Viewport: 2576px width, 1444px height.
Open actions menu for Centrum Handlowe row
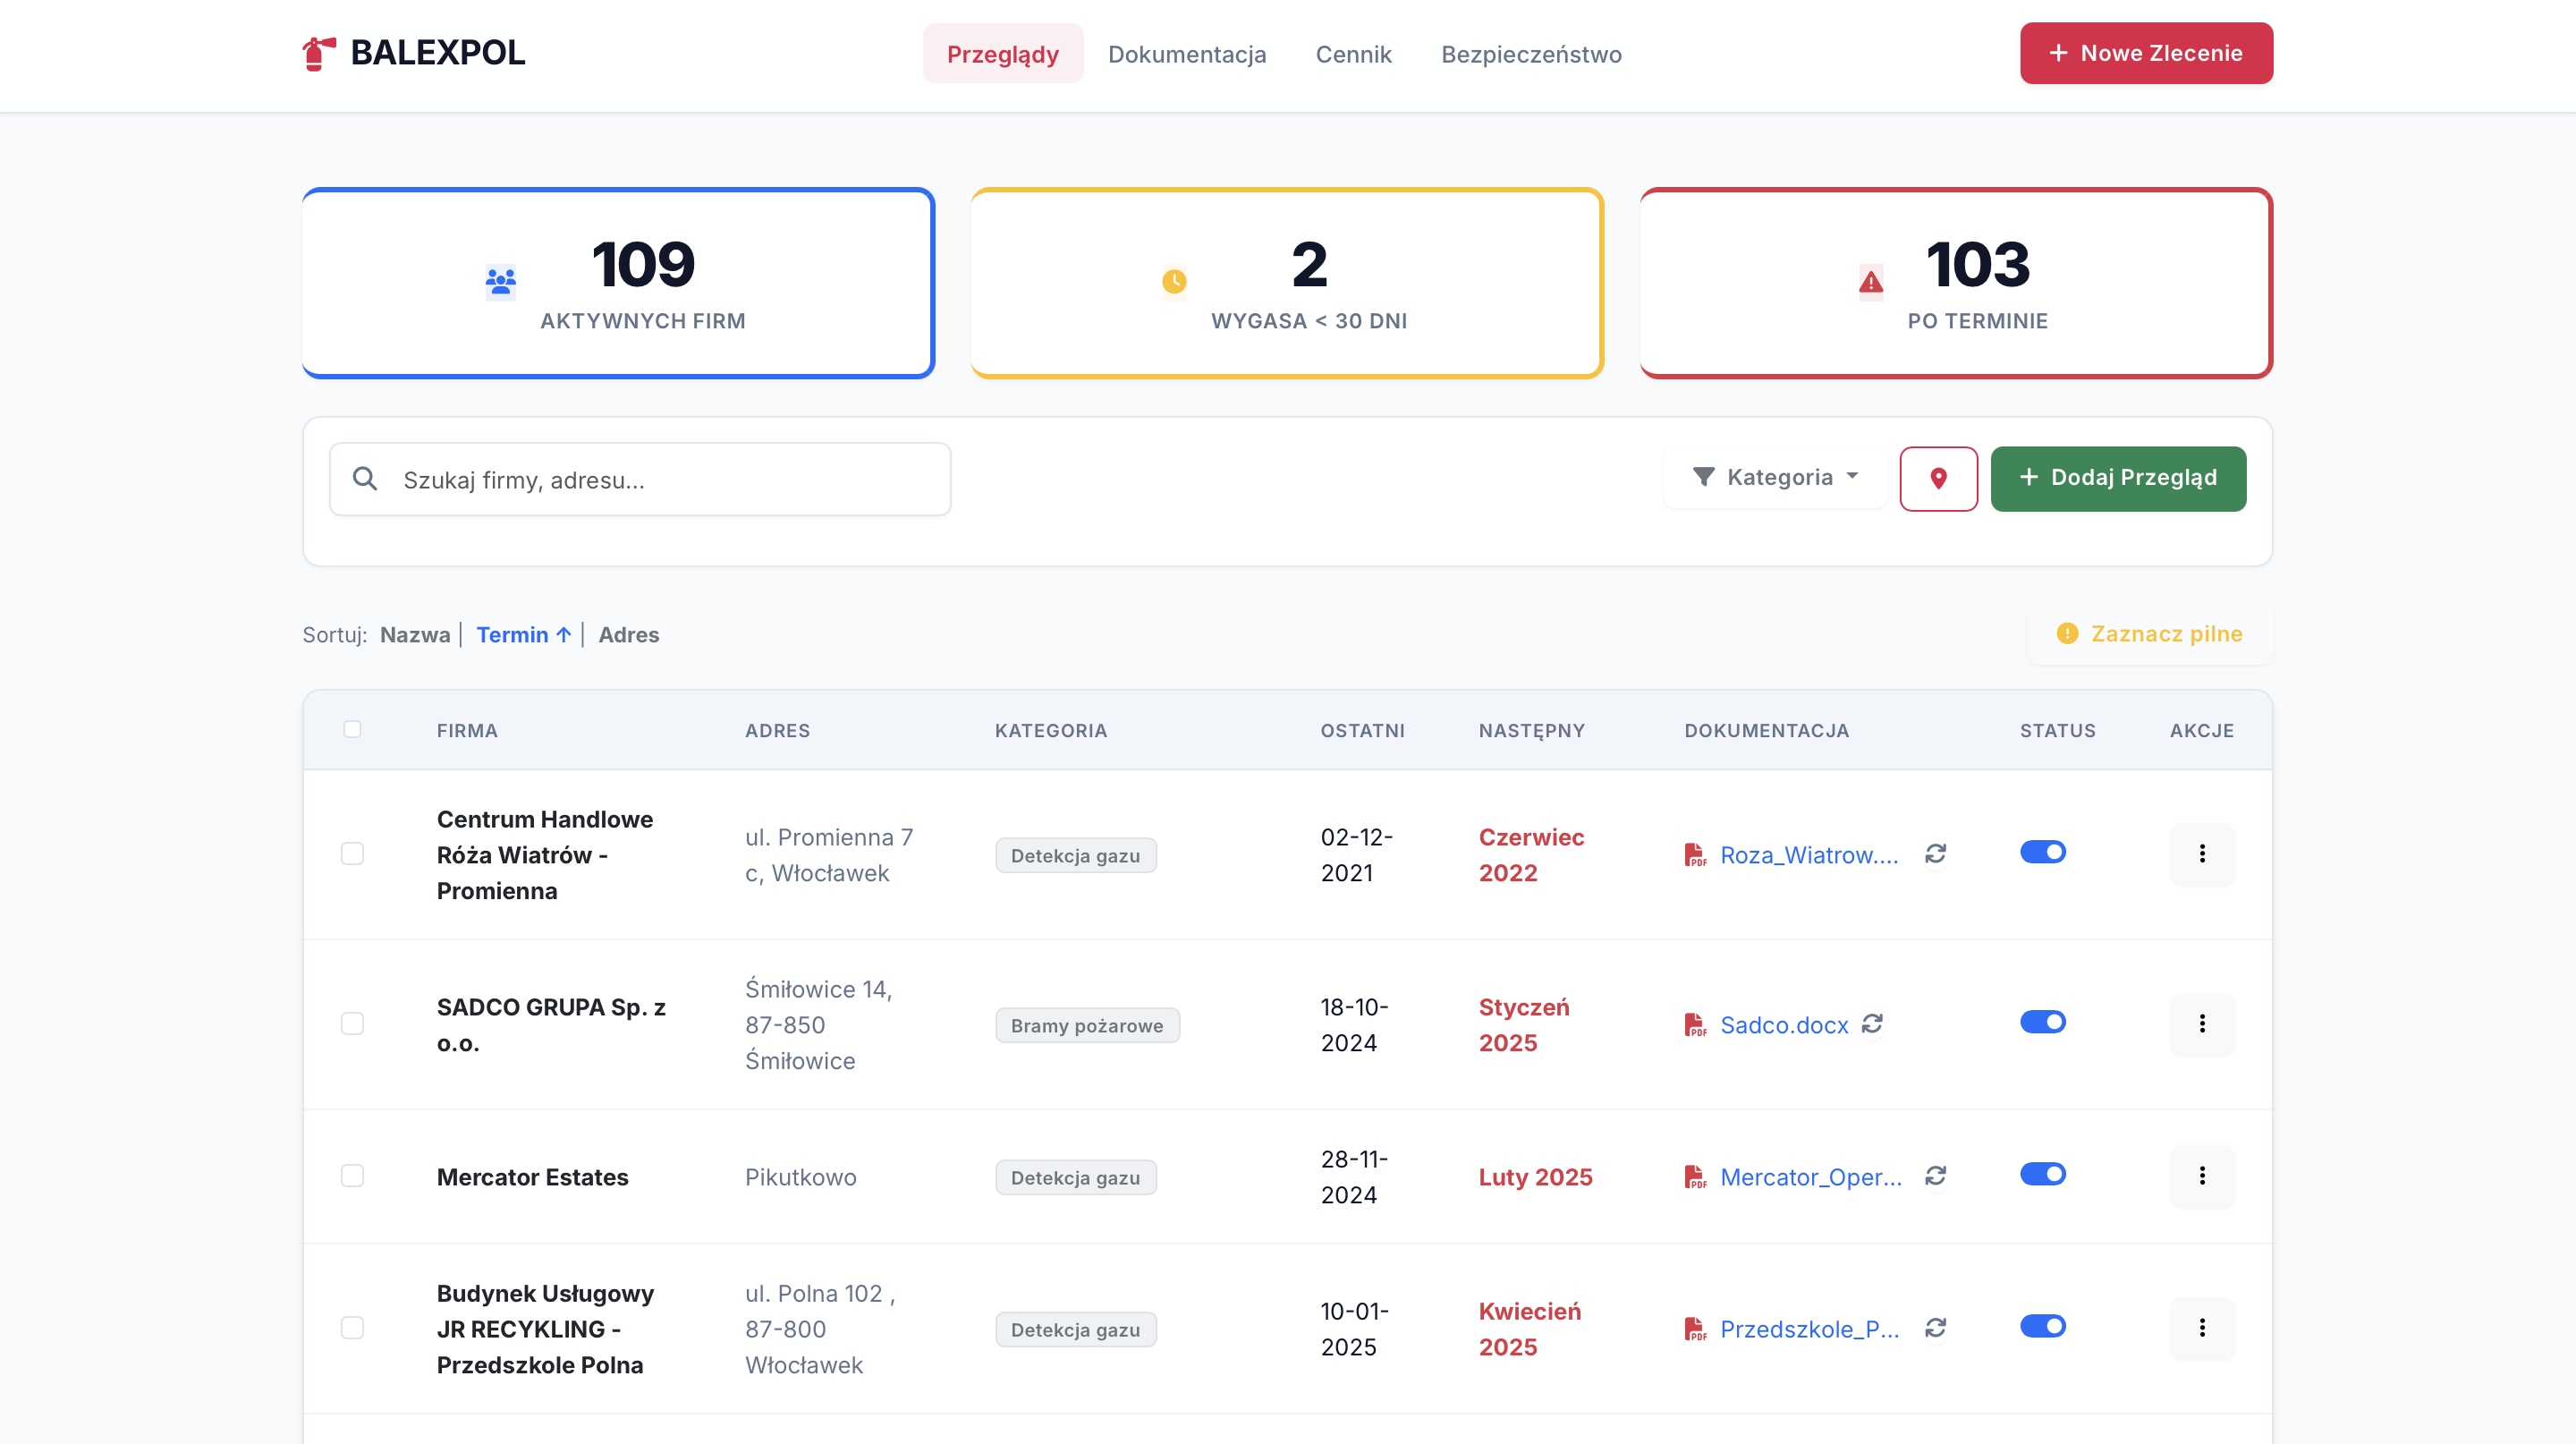pos(2201,853)
